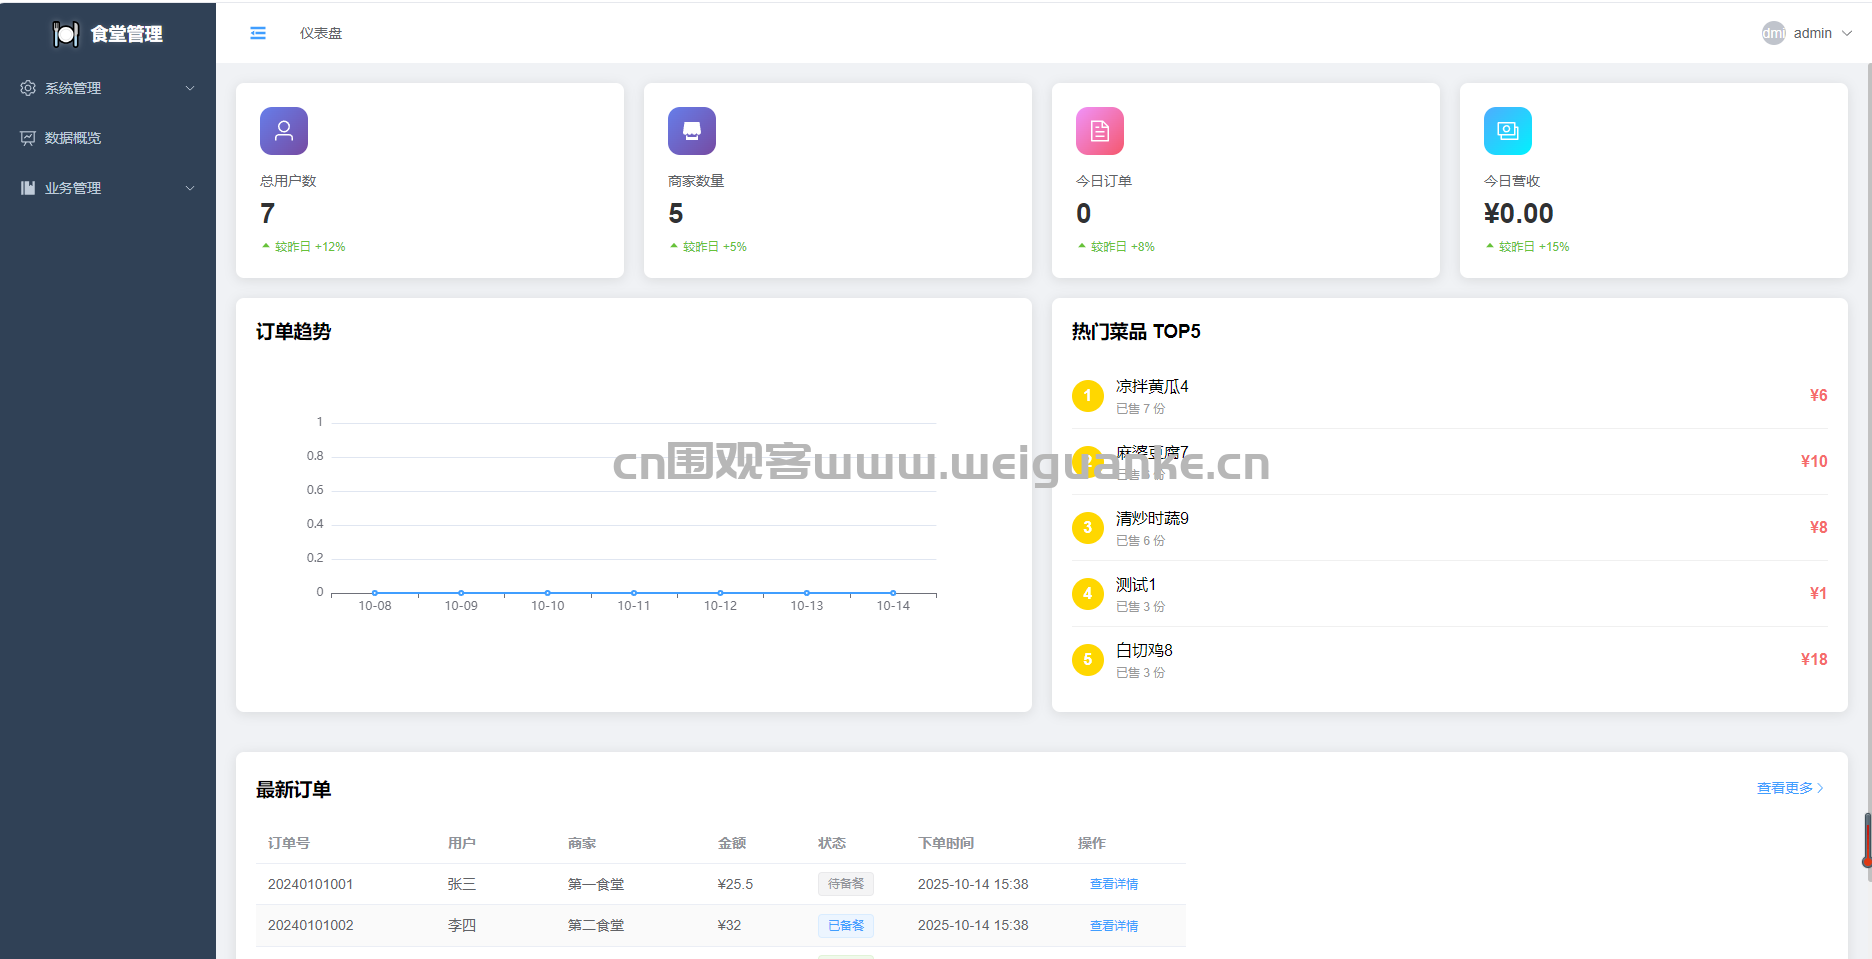Image resolution: width=1872 pixels, height=959 pixels.
Task: Expand the 系统管理 sidebar menu
Action: pyautogui.click(x=107, y=88)
